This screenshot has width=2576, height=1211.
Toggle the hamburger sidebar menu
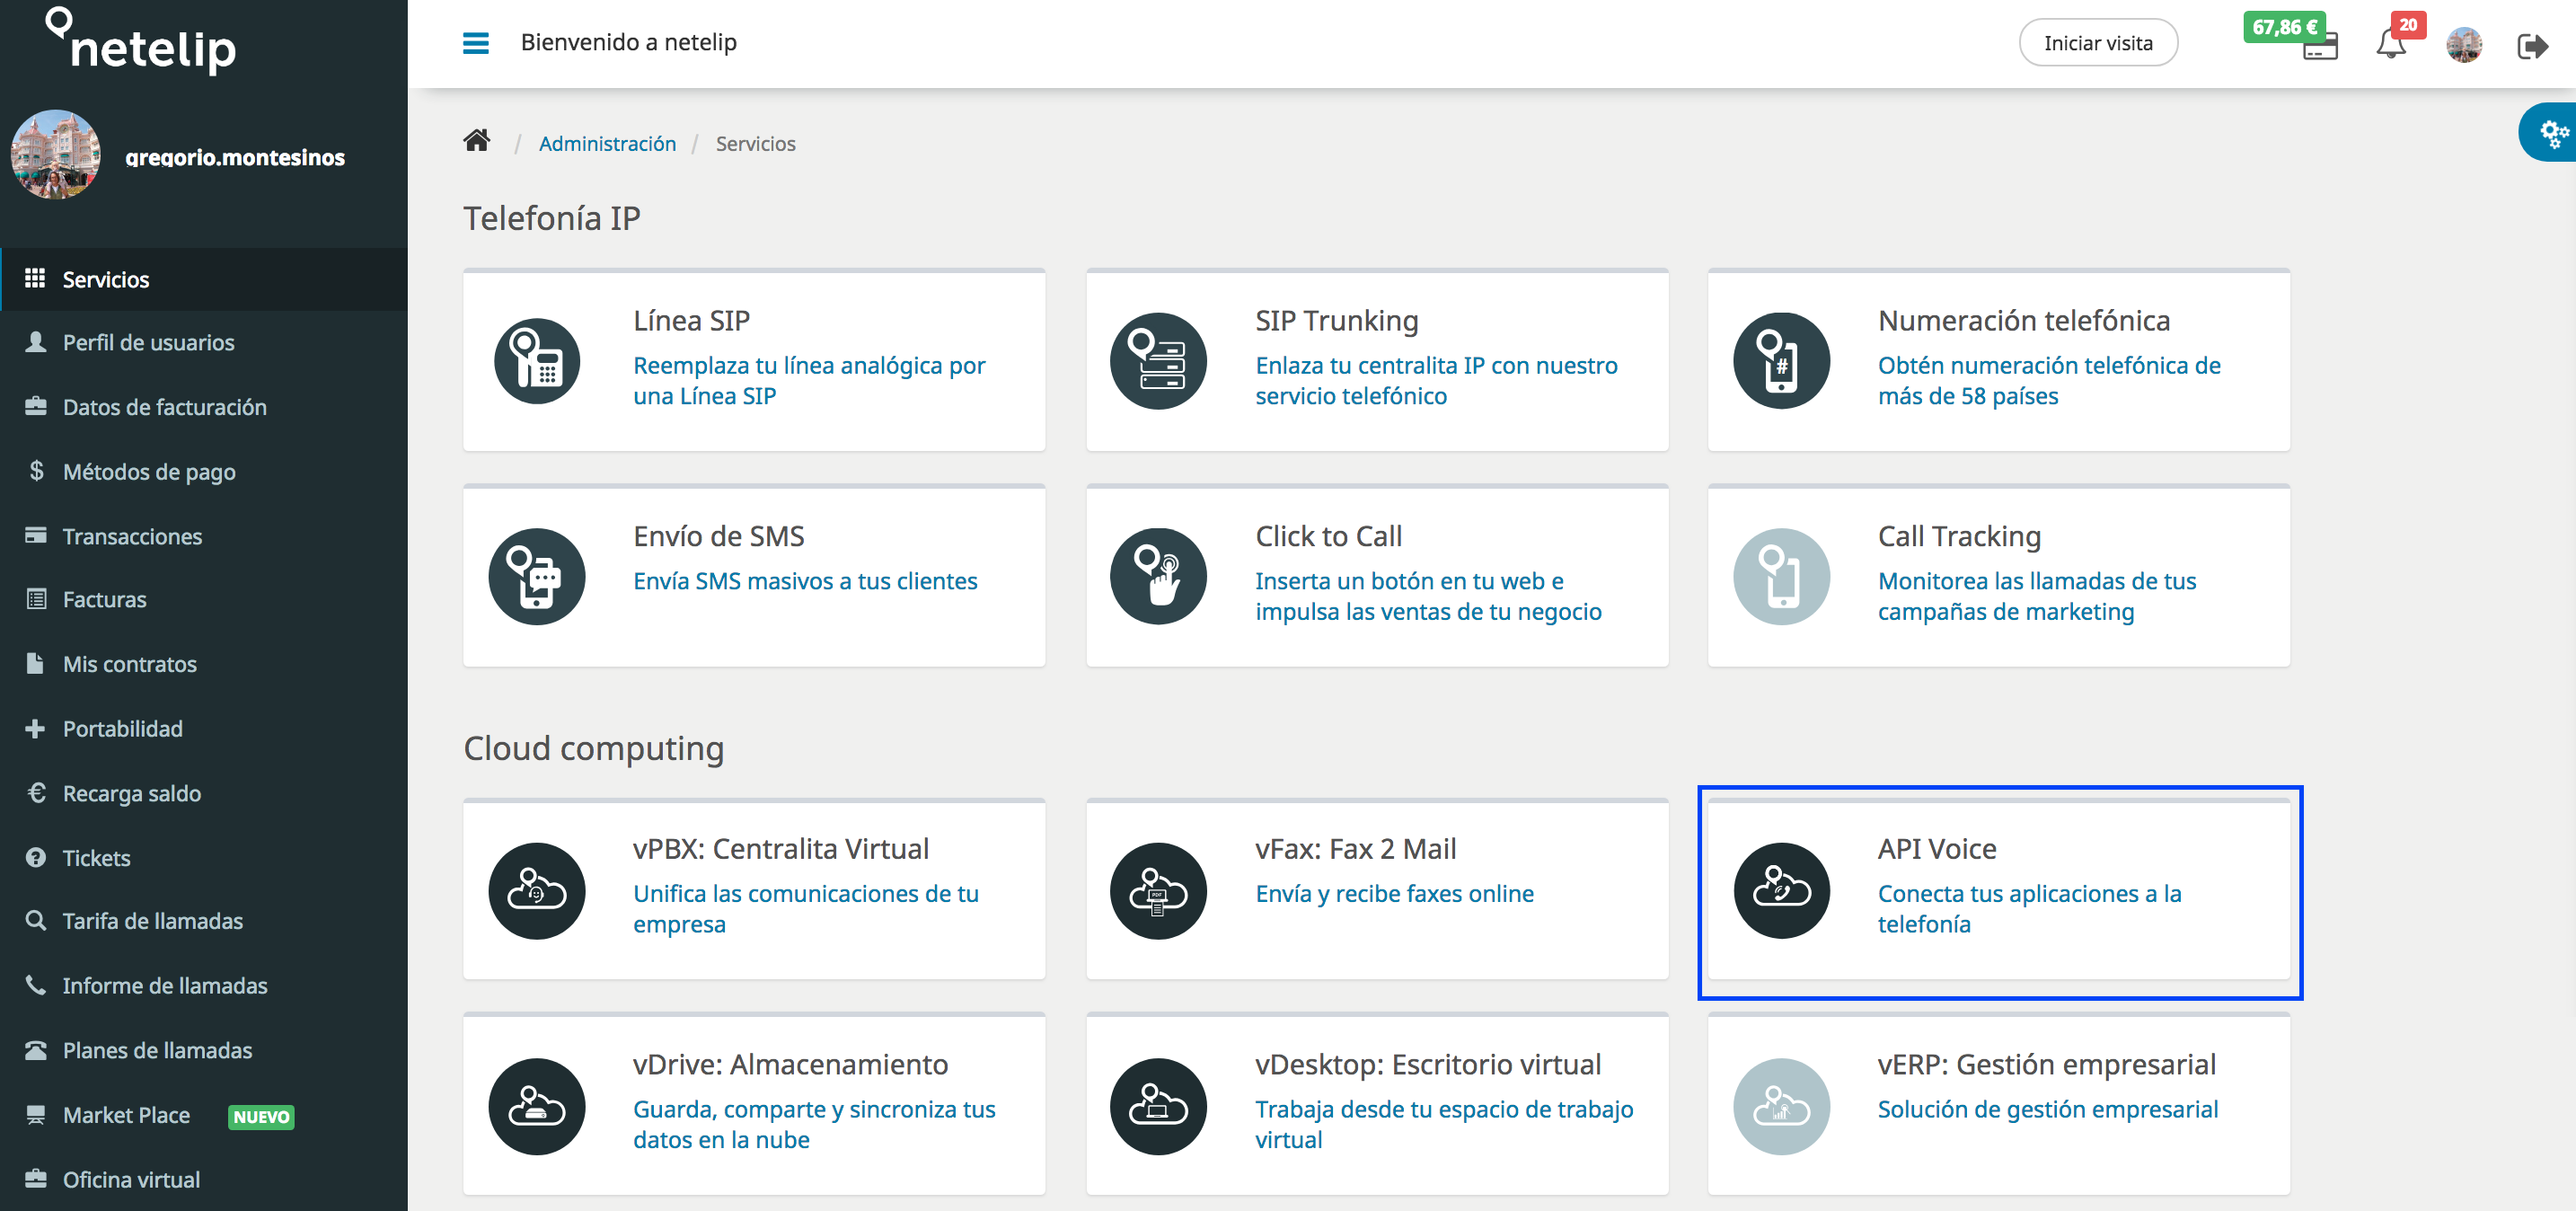tap(476, 43)
